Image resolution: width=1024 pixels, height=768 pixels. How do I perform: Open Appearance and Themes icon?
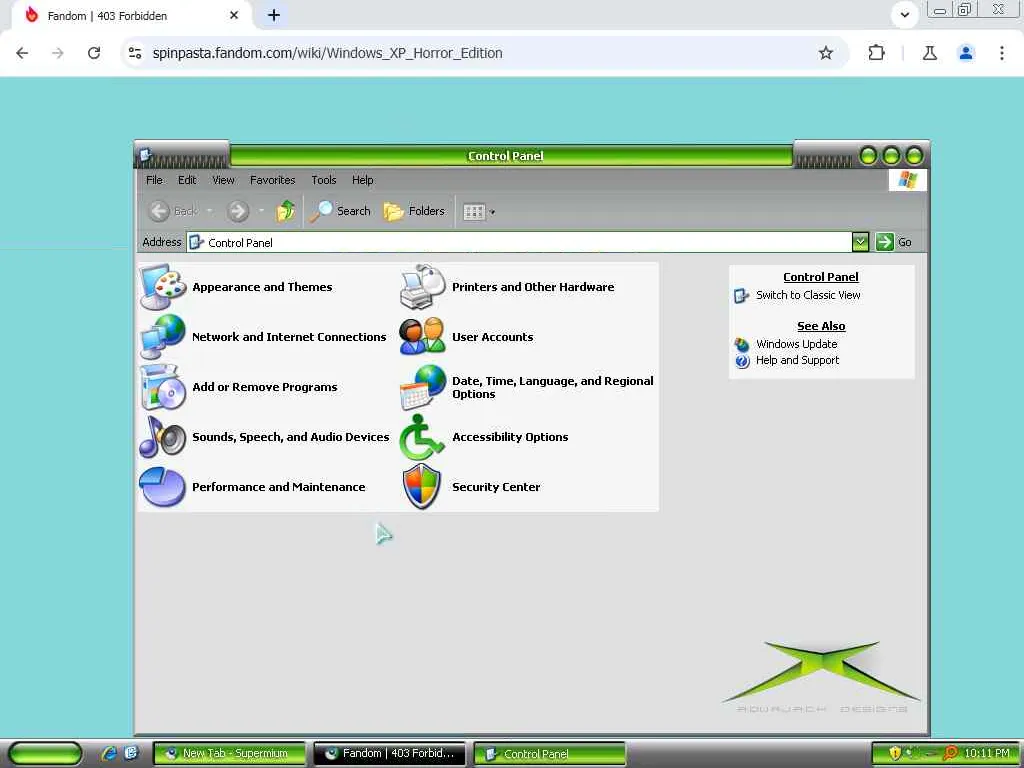pyautogui.click(x=163, y=287)
